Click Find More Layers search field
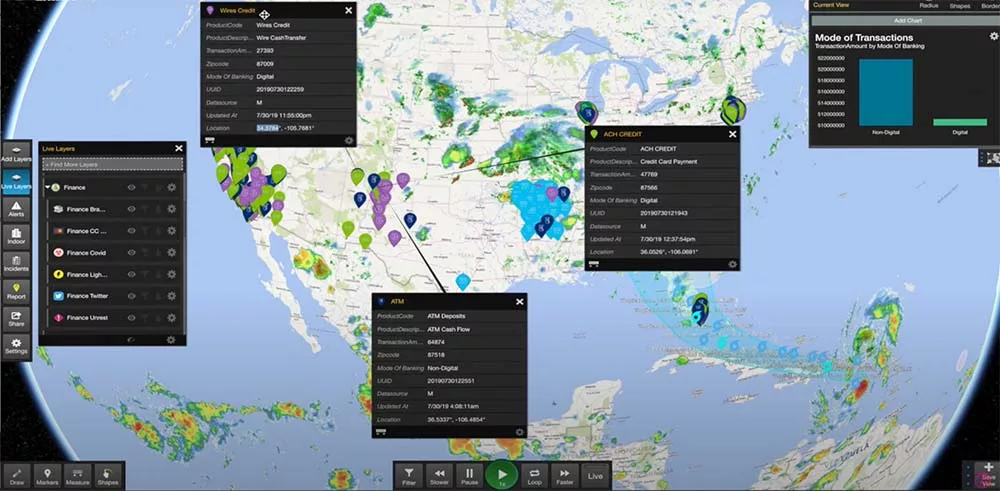 [x=113, y=165]
